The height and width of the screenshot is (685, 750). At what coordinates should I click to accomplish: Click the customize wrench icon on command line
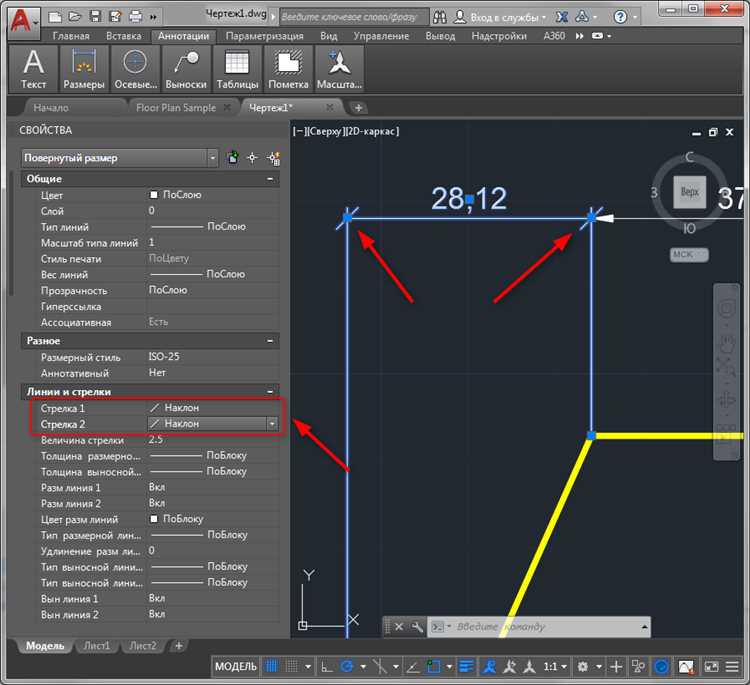(x=417, y=627)
